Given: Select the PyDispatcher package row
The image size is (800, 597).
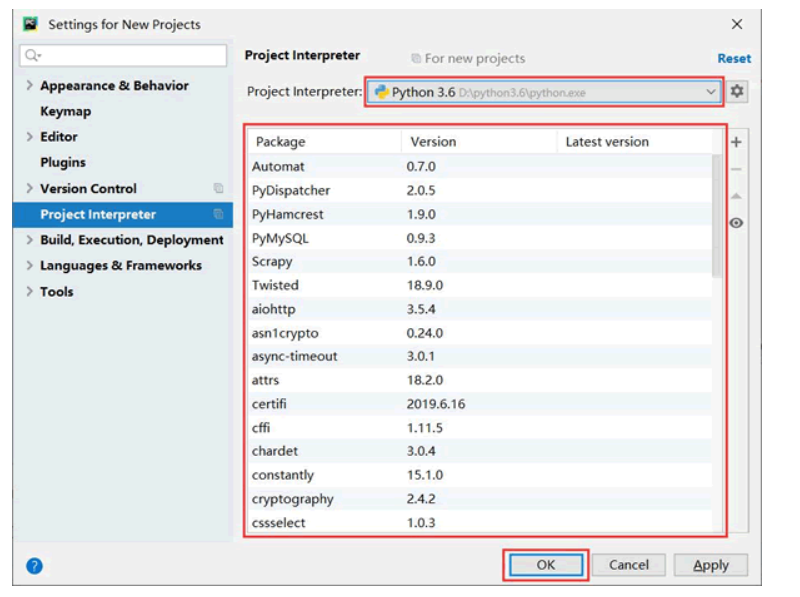Looking at the screenshot, I should (x=480, y=190).
